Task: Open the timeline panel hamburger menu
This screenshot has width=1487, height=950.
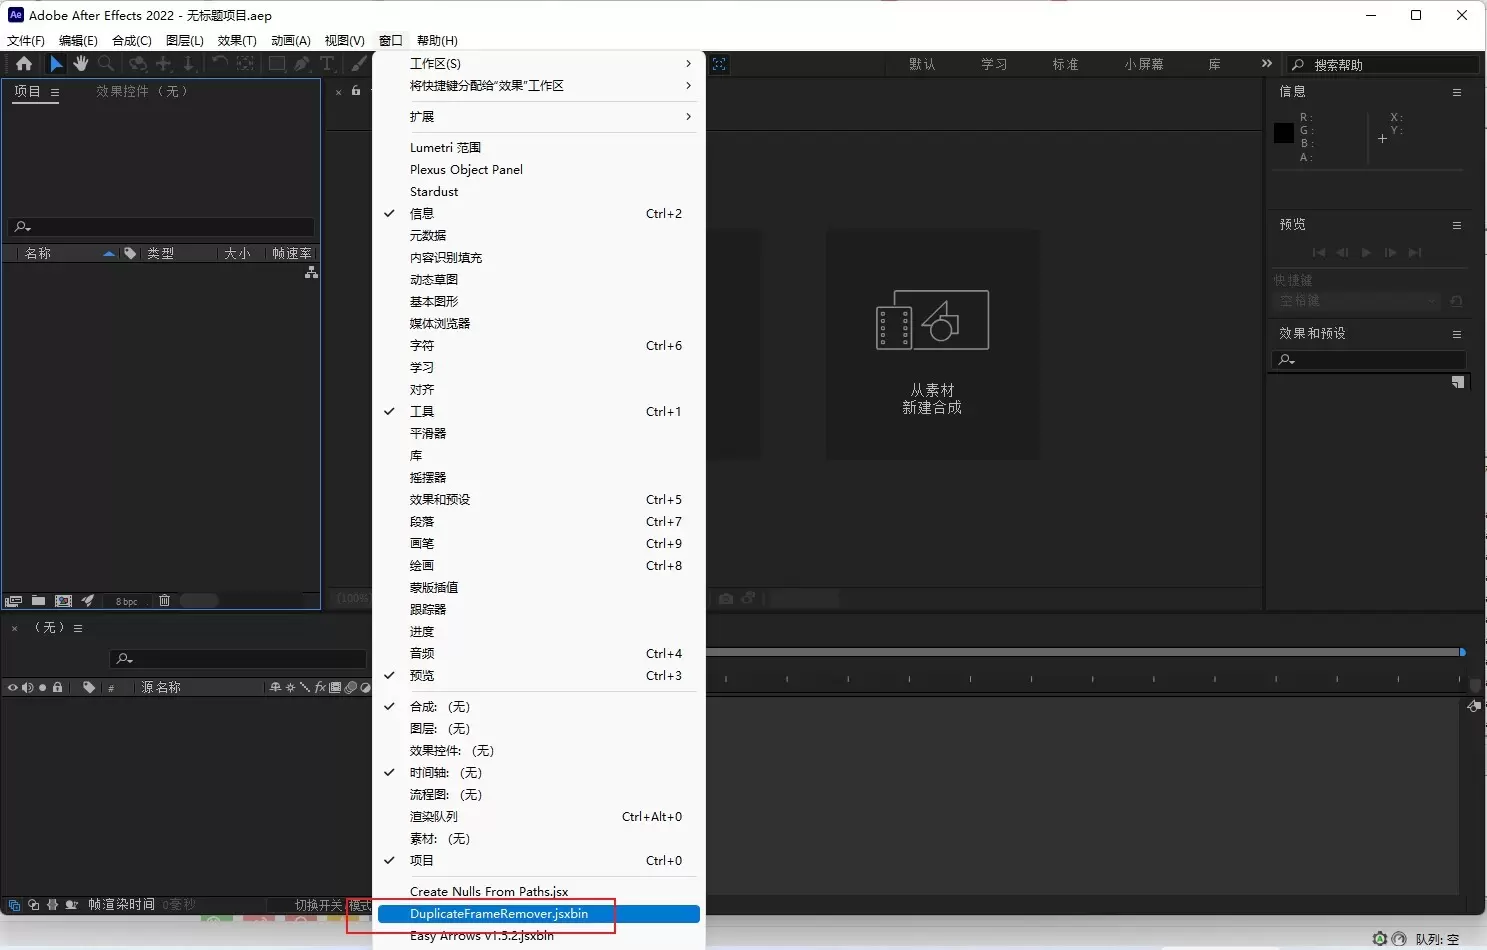Action: 78,628
